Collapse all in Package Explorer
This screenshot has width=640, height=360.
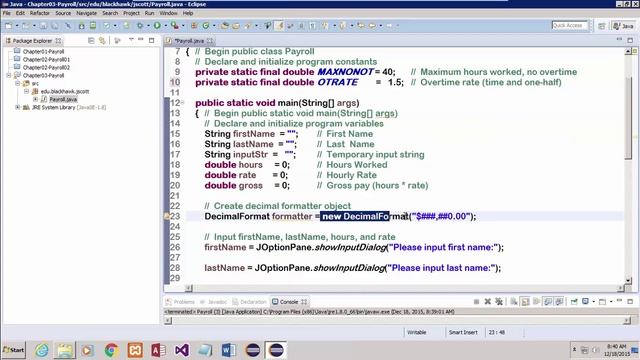pos(91,40)
